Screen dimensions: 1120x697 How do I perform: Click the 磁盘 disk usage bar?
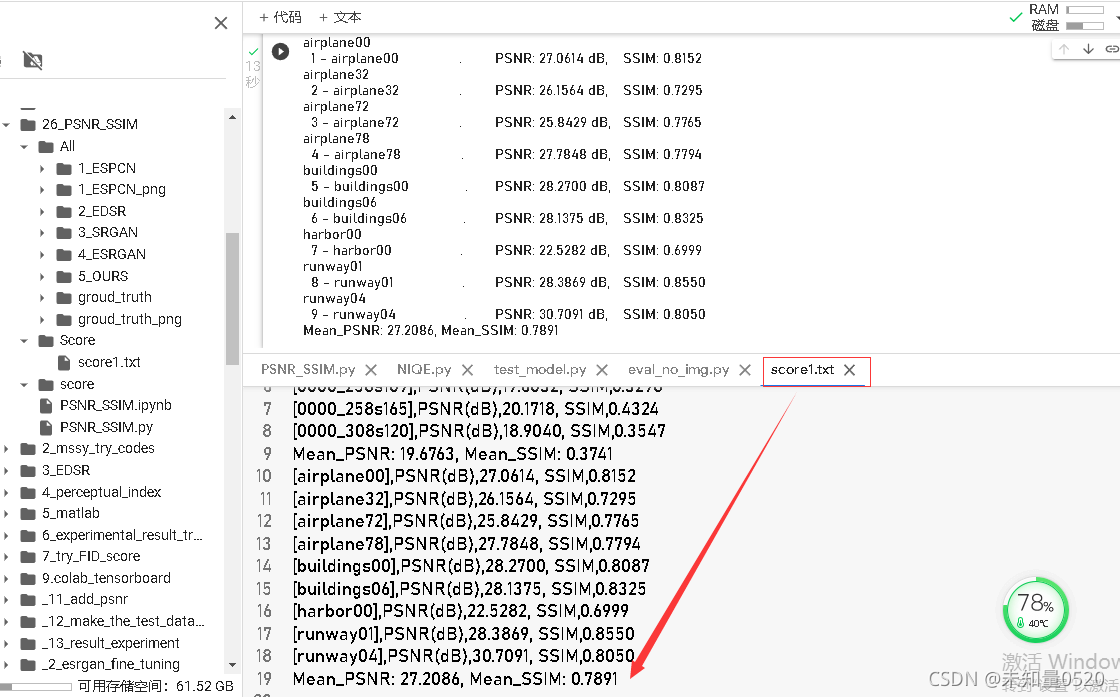tap(1083, 24)
